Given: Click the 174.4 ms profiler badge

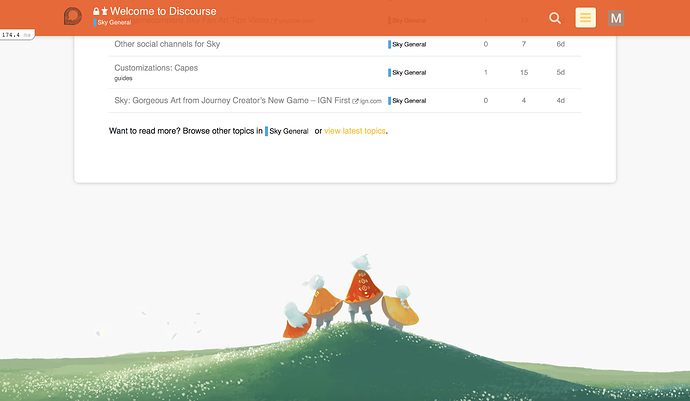Looking at the screenshot, I should click(x=17, y=35).
